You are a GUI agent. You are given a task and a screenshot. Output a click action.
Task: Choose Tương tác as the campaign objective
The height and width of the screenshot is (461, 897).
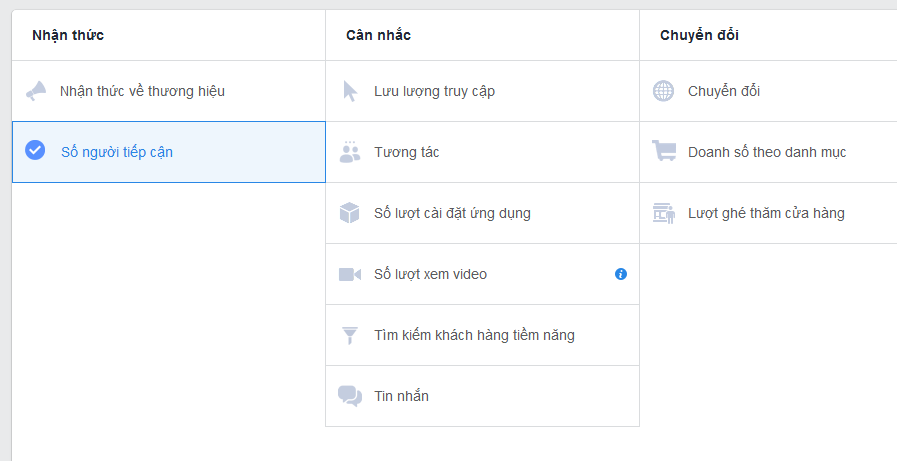tap(482, 152)
